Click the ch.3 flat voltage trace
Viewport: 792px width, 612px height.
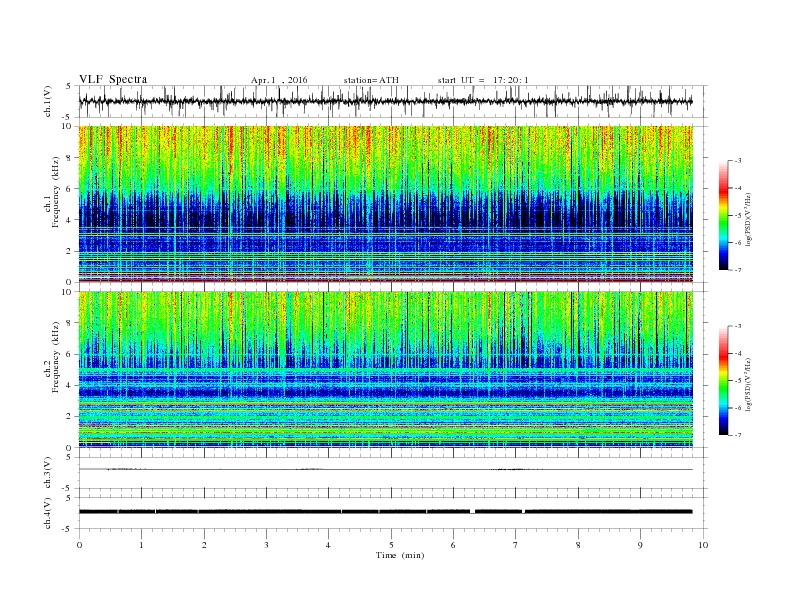[x=386, y=469]
